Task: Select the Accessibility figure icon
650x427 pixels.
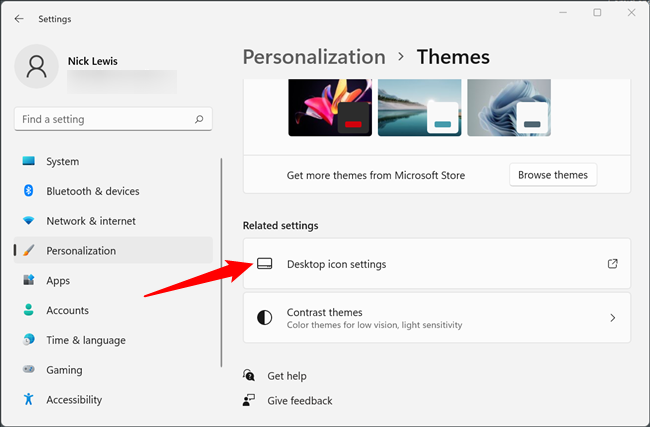Action: [x=28, y=400]
